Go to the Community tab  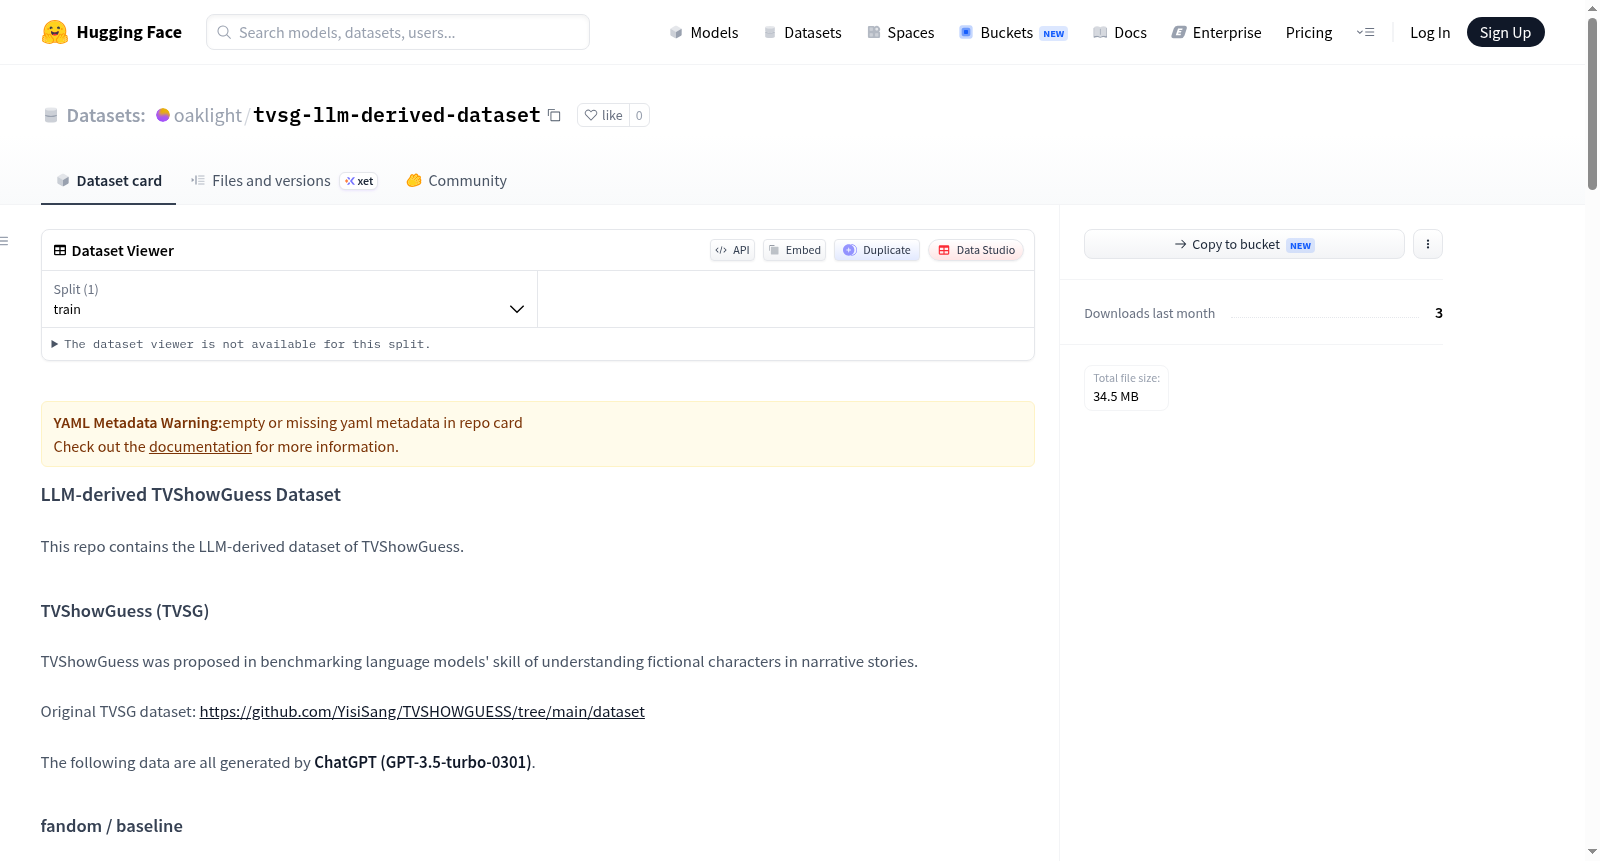point(456,181)
